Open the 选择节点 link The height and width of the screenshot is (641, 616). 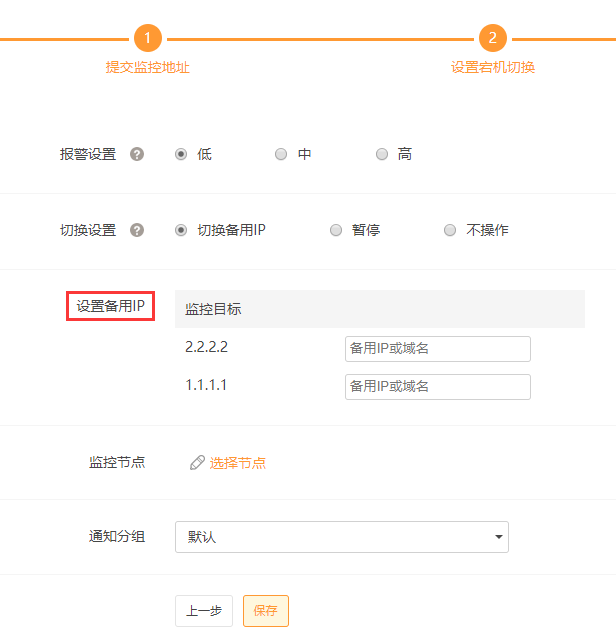[x=238, y=463]
